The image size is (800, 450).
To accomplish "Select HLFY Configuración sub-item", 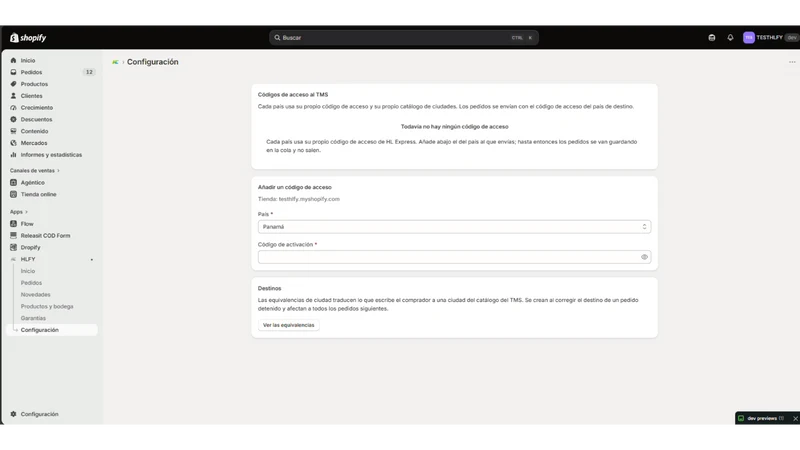I will (52, 330).
